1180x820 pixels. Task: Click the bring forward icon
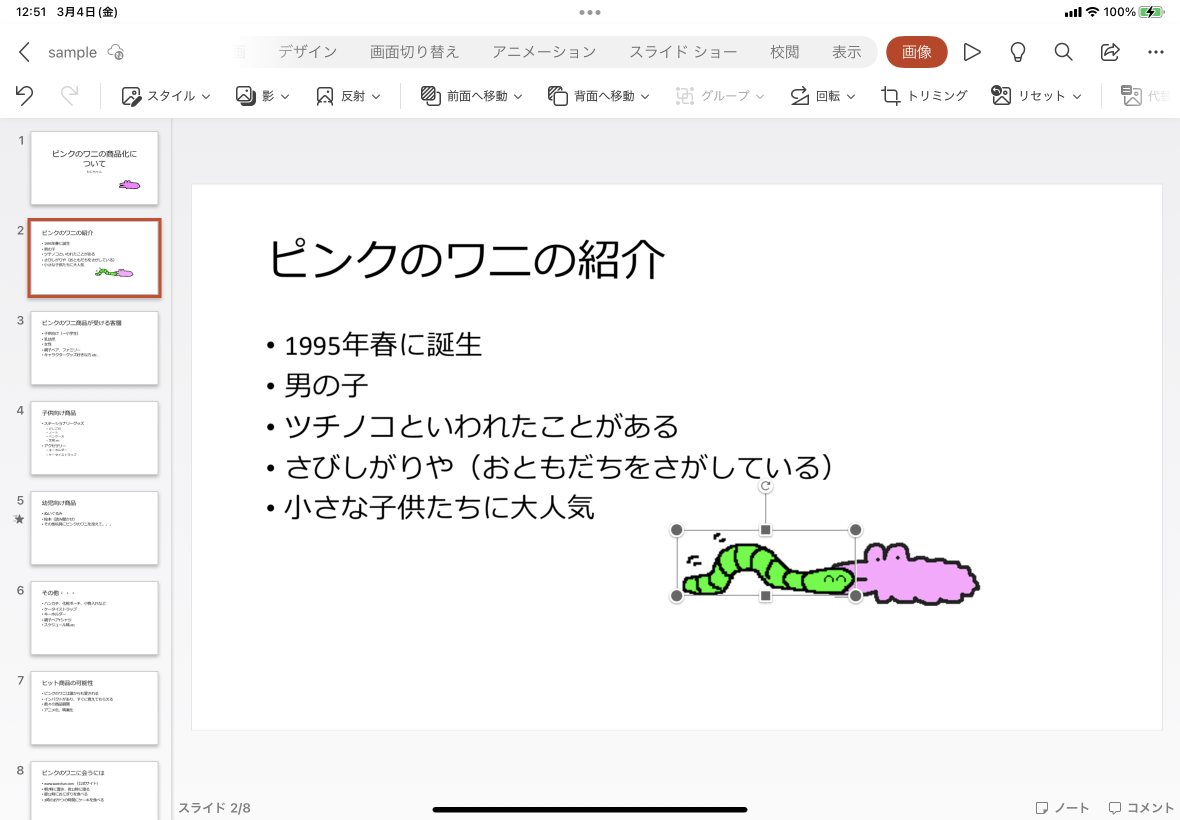point(430,96)
